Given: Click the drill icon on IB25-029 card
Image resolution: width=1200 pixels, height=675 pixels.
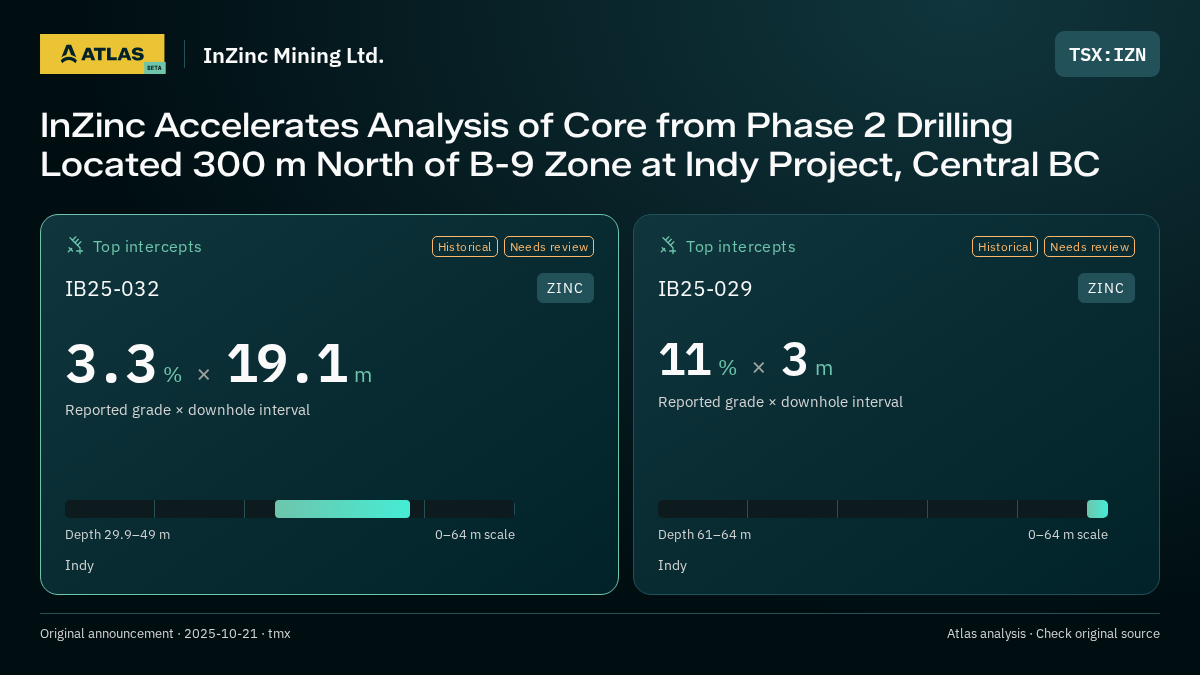Looking at the screenshot, I should coord(668,245).
